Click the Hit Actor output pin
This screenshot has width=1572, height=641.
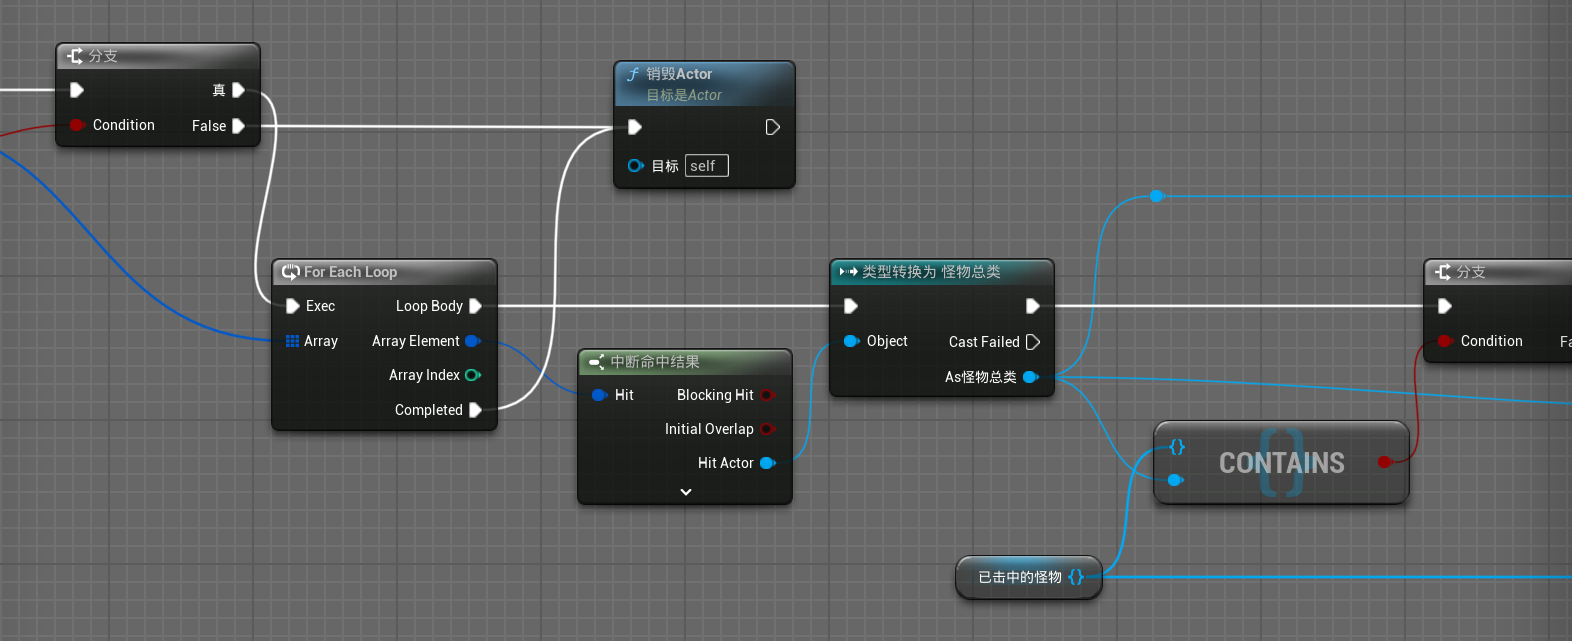(767, 463)
